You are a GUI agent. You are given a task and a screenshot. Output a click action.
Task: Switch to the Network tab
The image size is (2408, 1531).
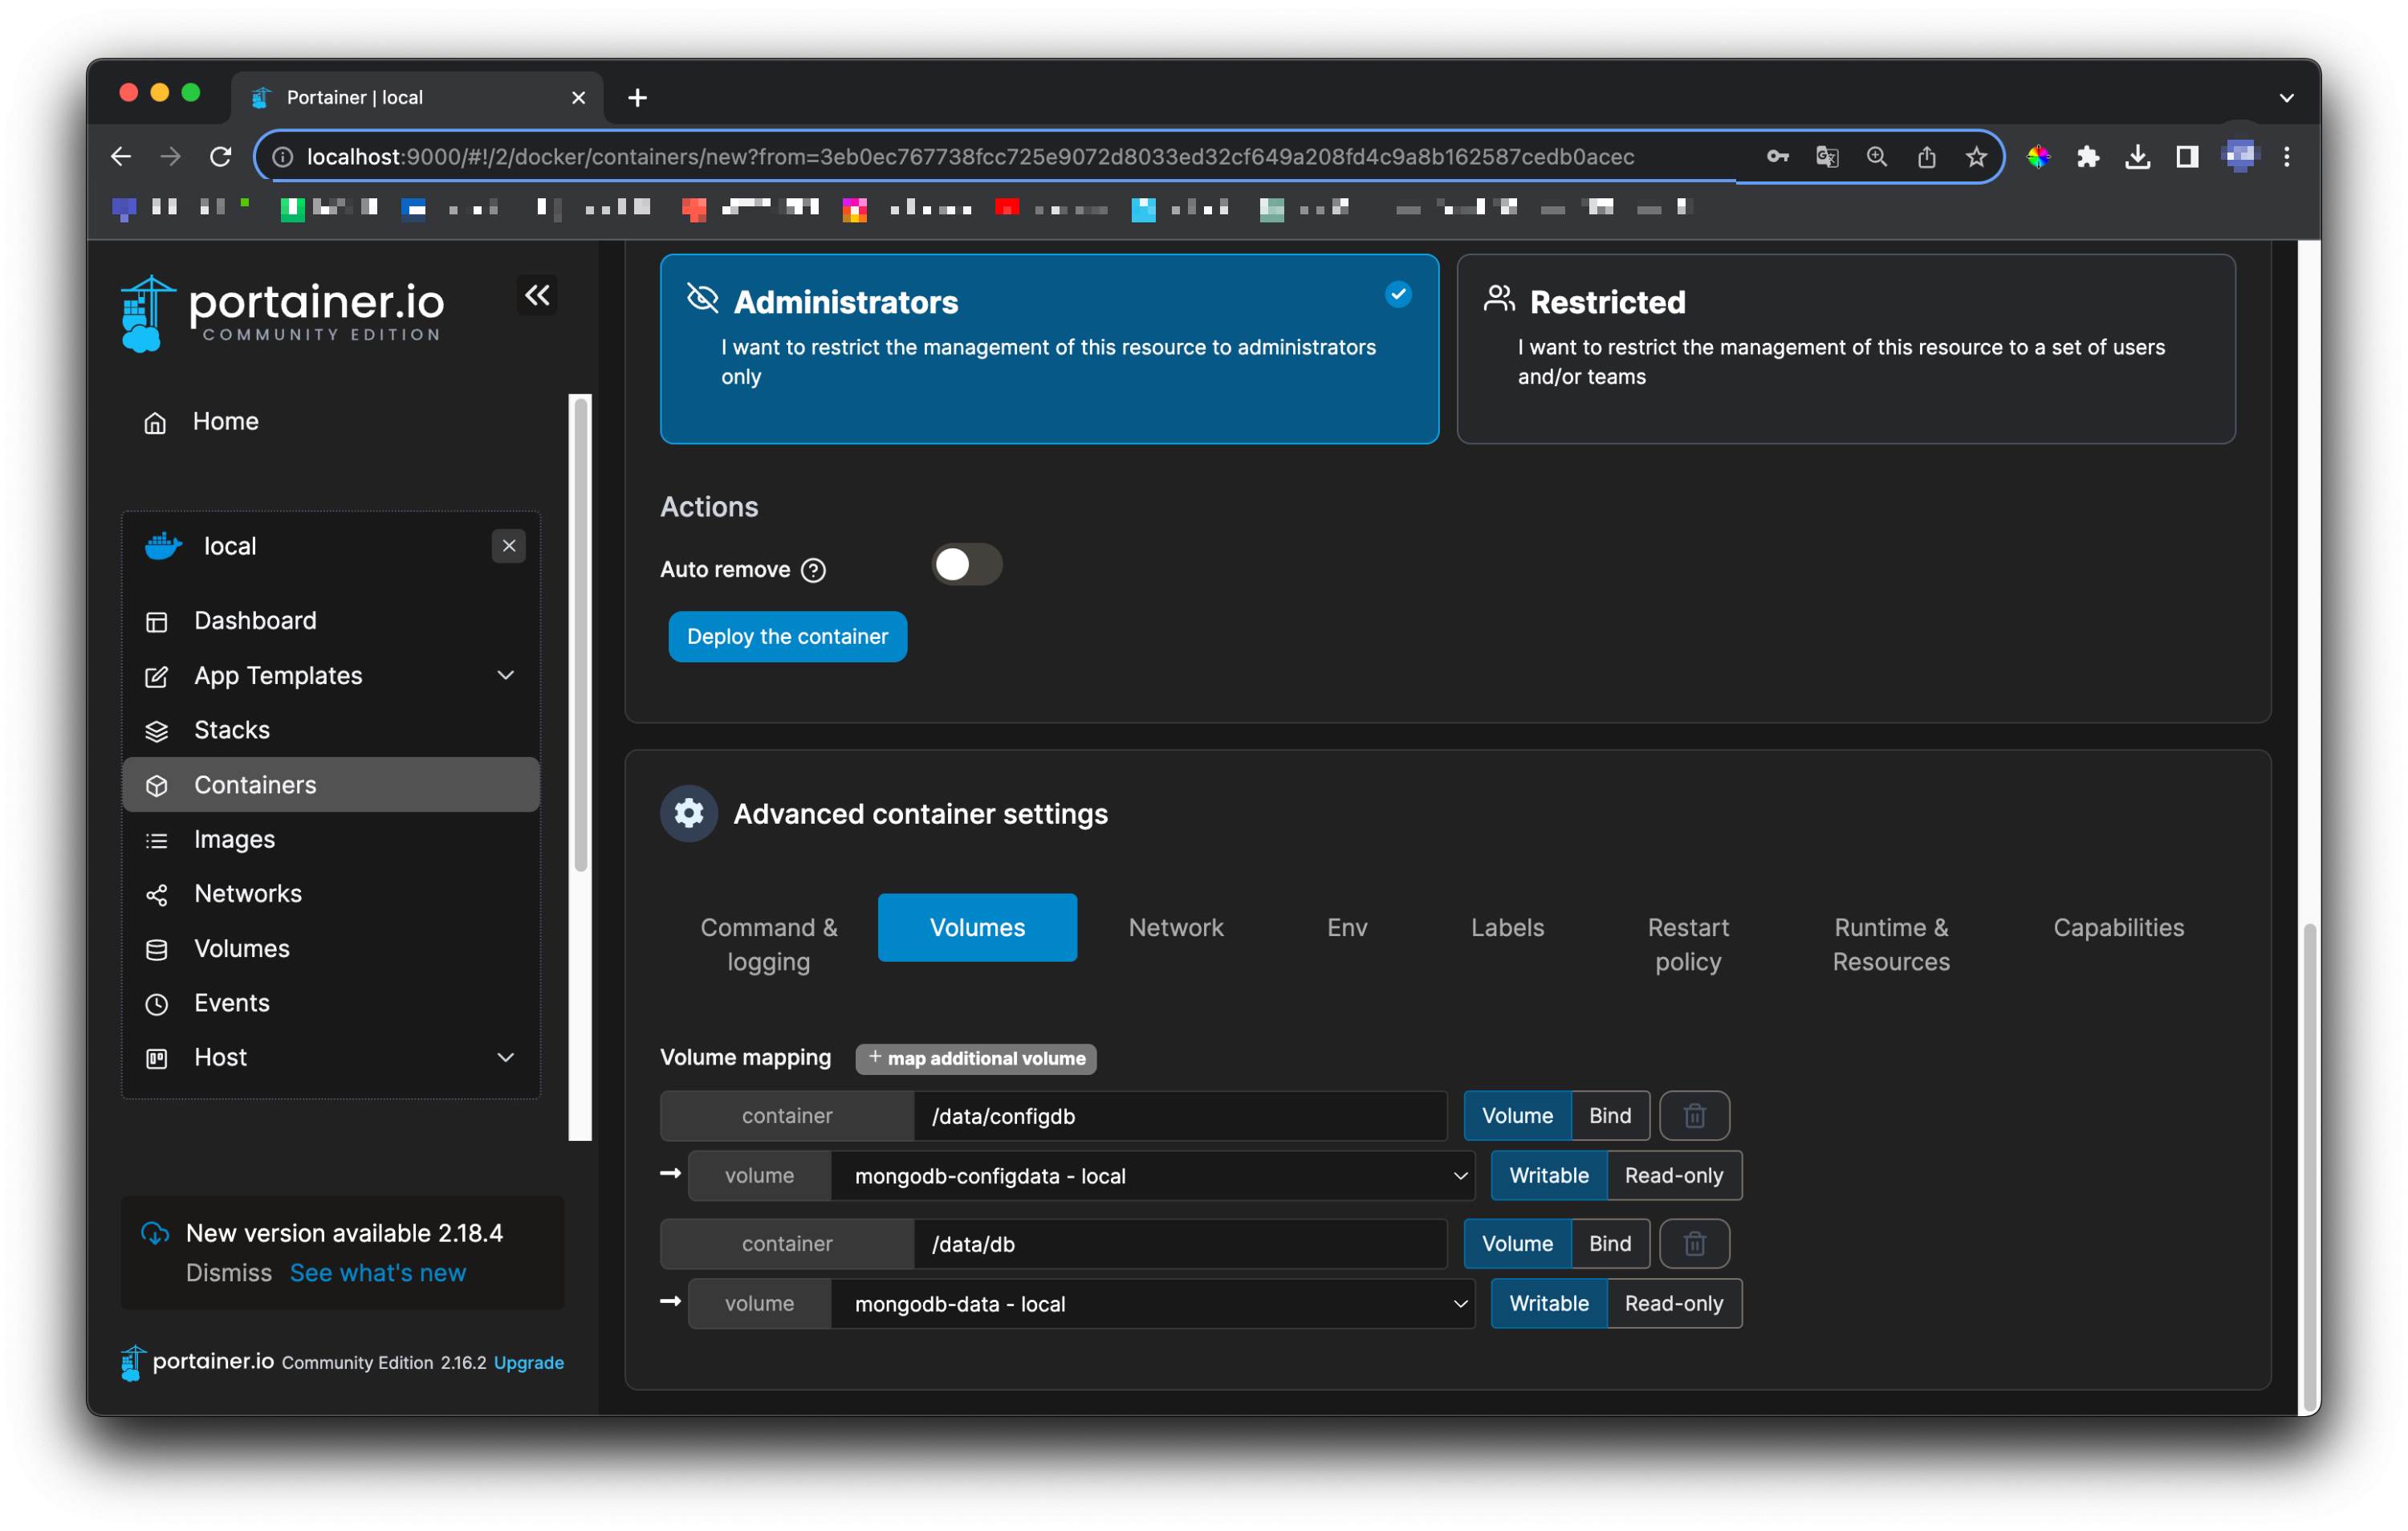pos(1175,928)
